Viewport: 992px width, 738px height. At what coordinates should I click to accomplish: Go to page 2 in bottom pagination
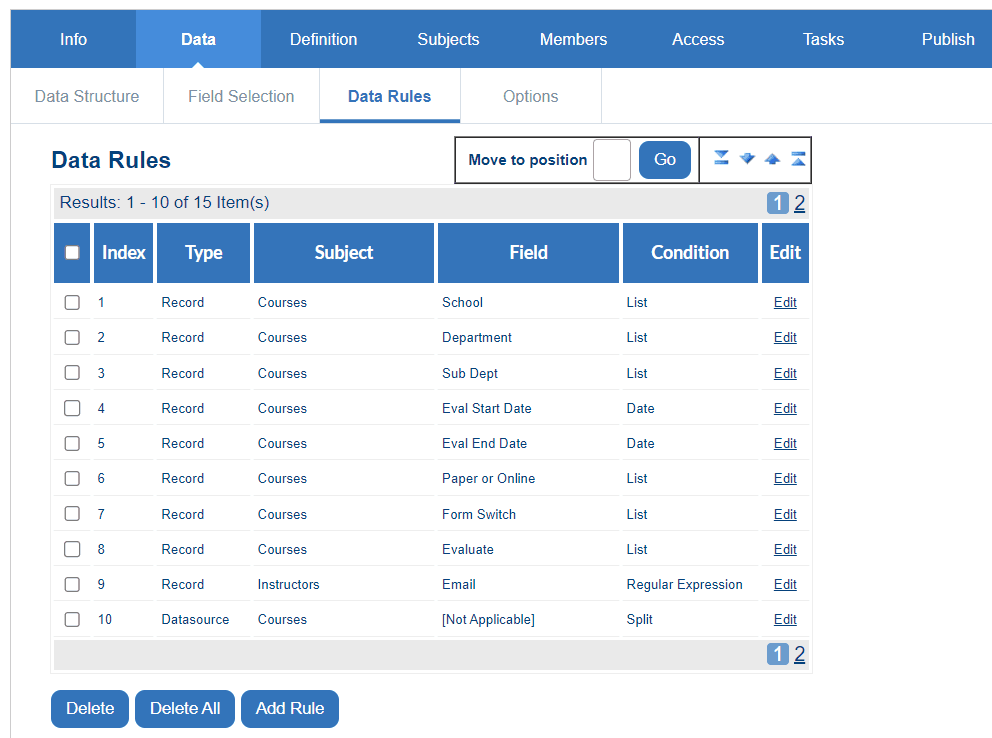[x=800, y=654]
